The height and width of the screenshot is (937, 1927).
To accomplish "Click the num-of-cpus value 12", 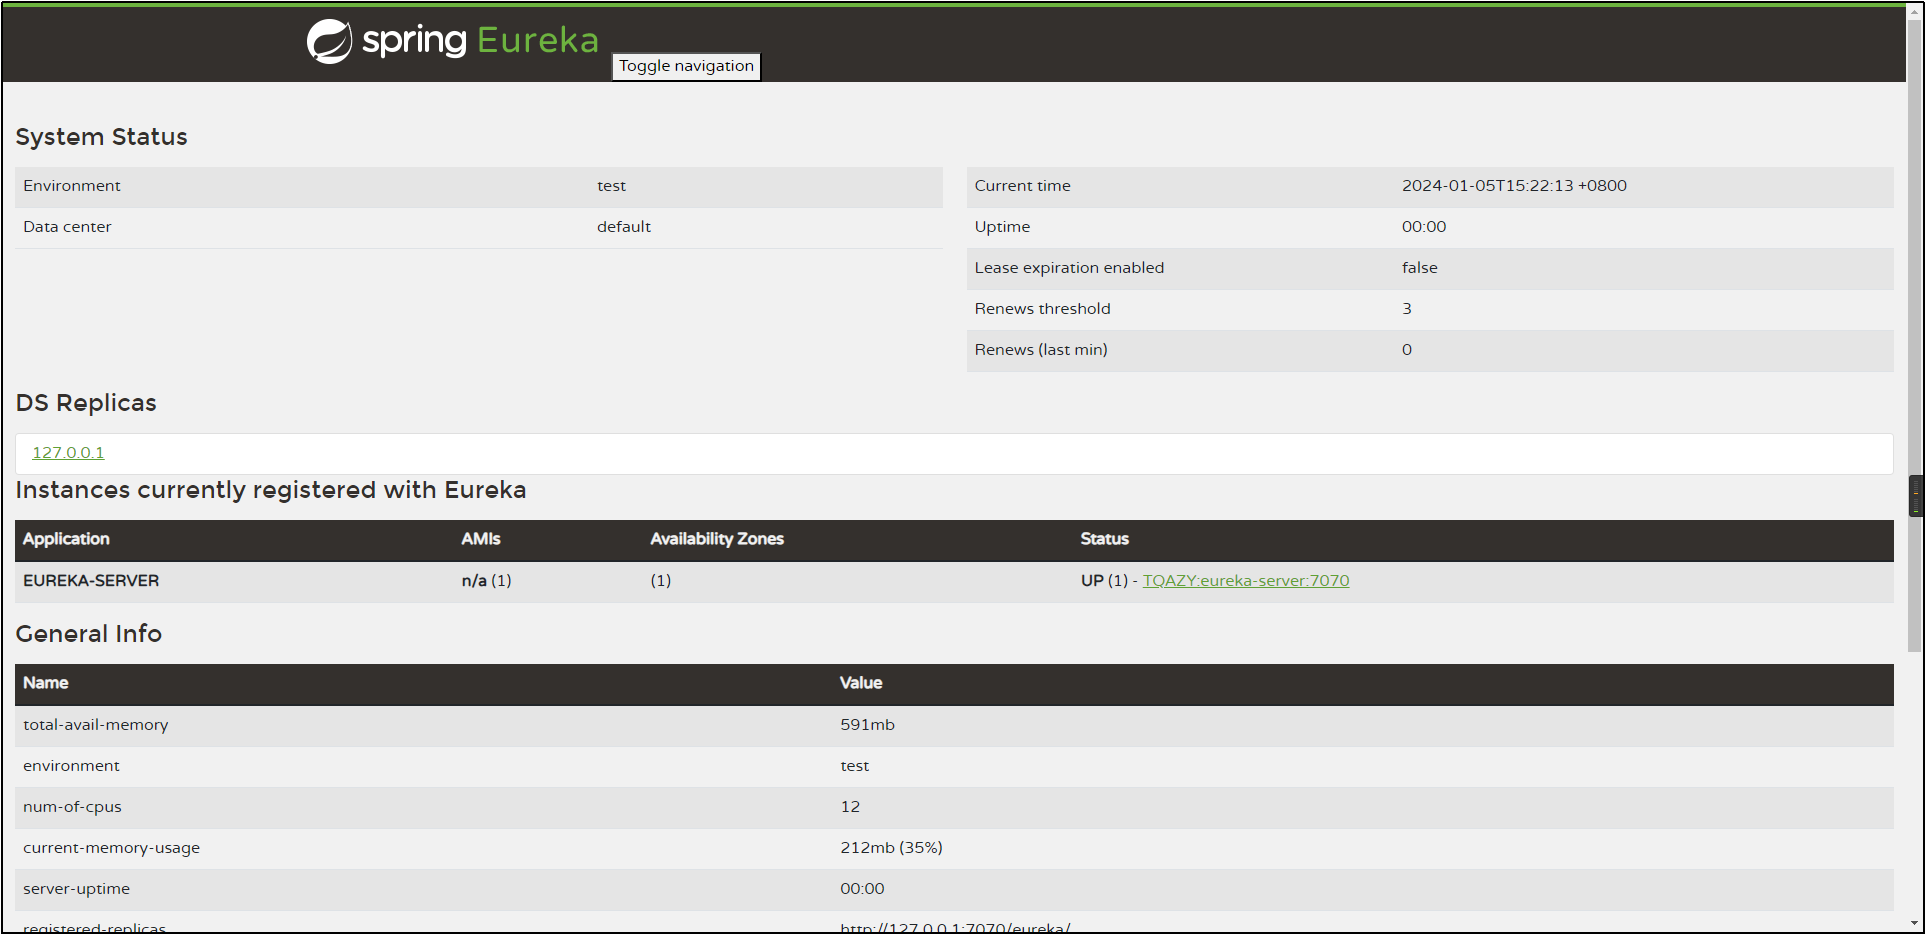I will pos(850,807).
